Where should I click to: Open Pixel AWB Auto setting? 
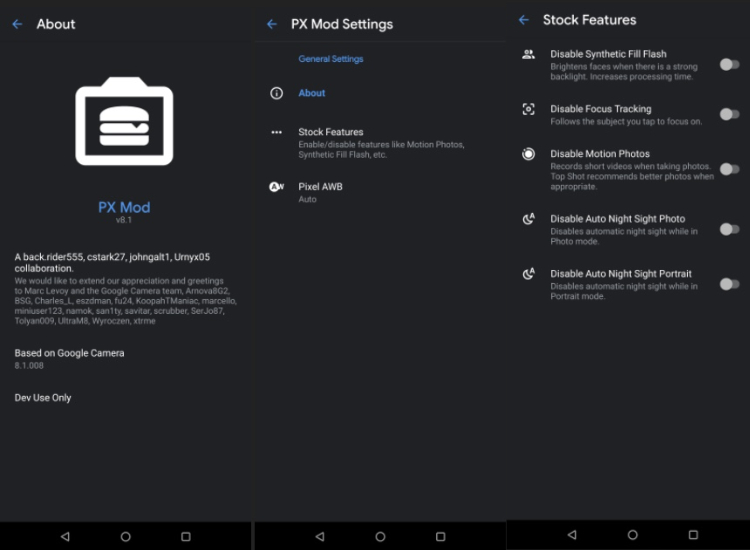coord(380,192)
